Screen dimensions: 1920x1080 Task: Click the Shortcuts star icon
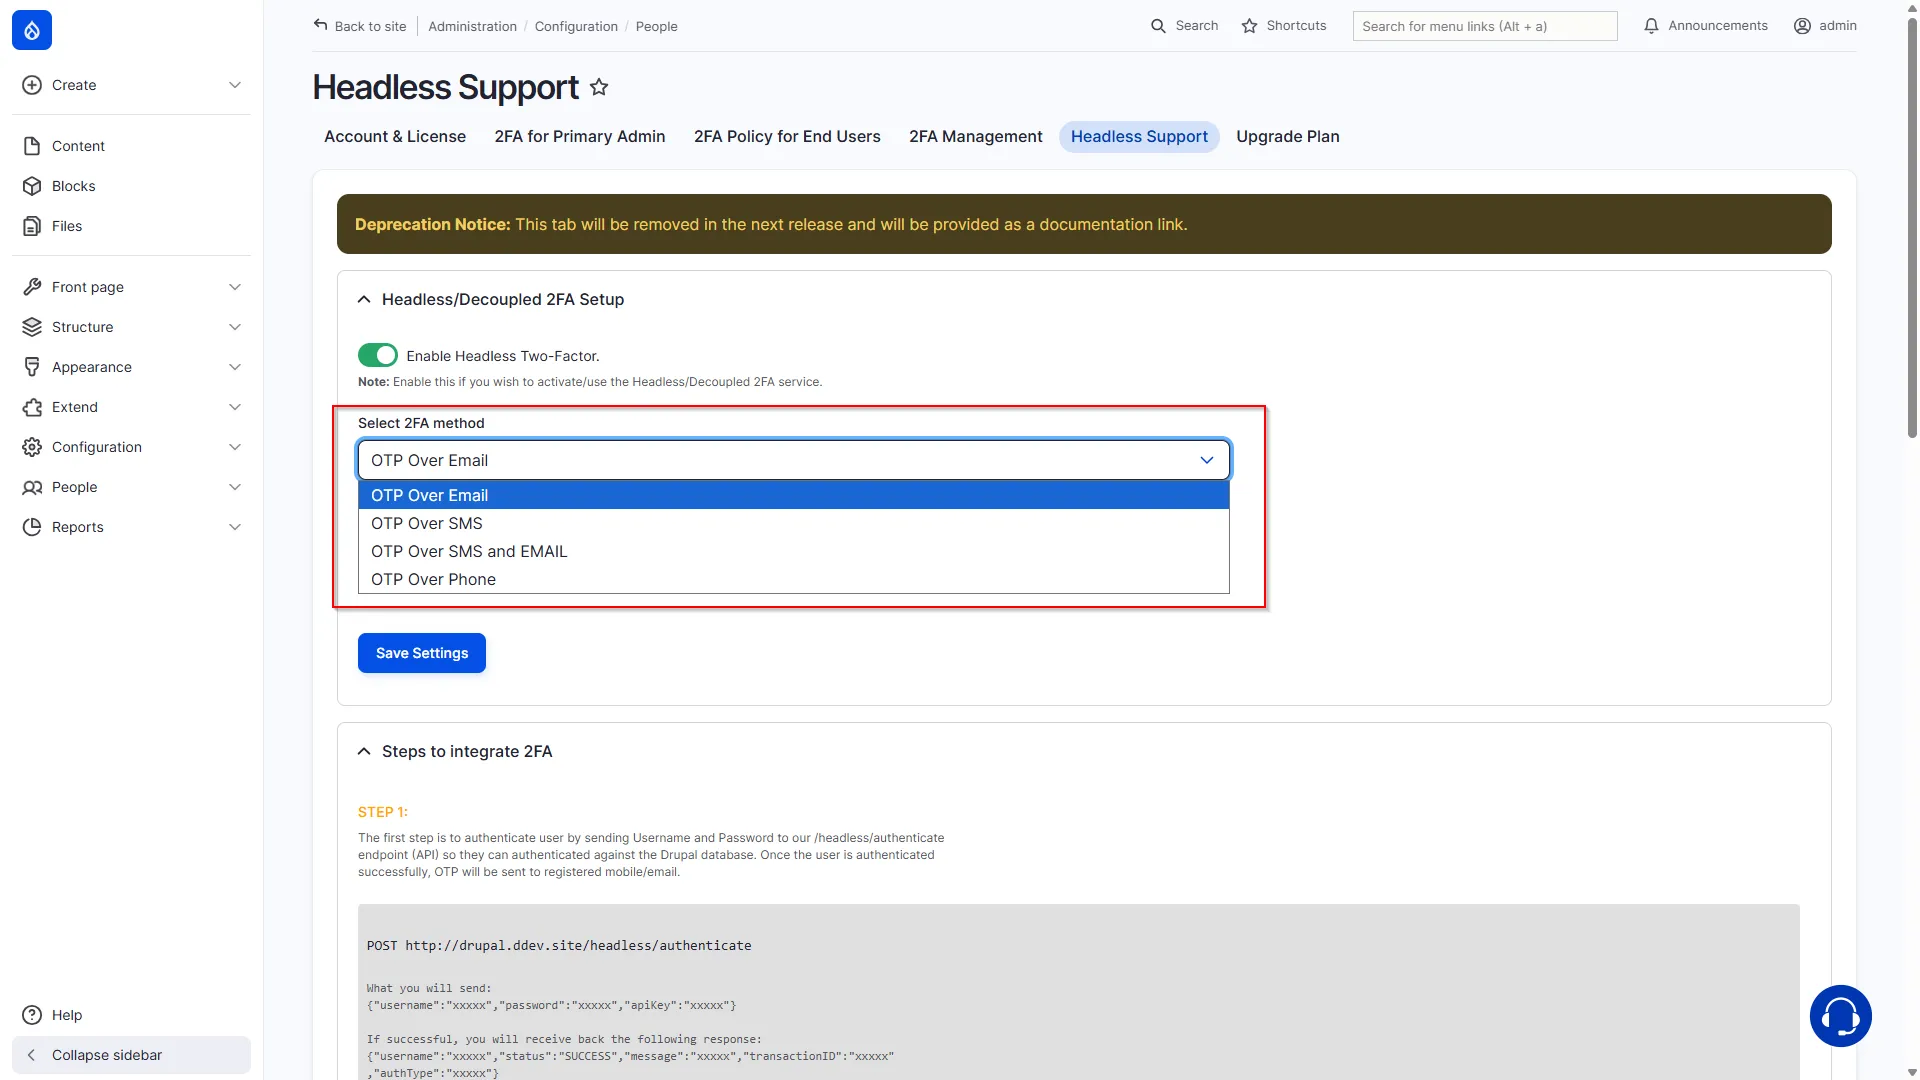1249,26
